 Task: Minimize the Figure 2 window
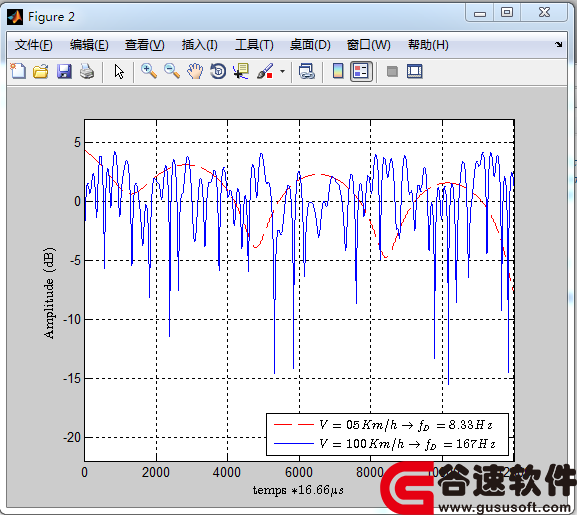tap(480, 14)
